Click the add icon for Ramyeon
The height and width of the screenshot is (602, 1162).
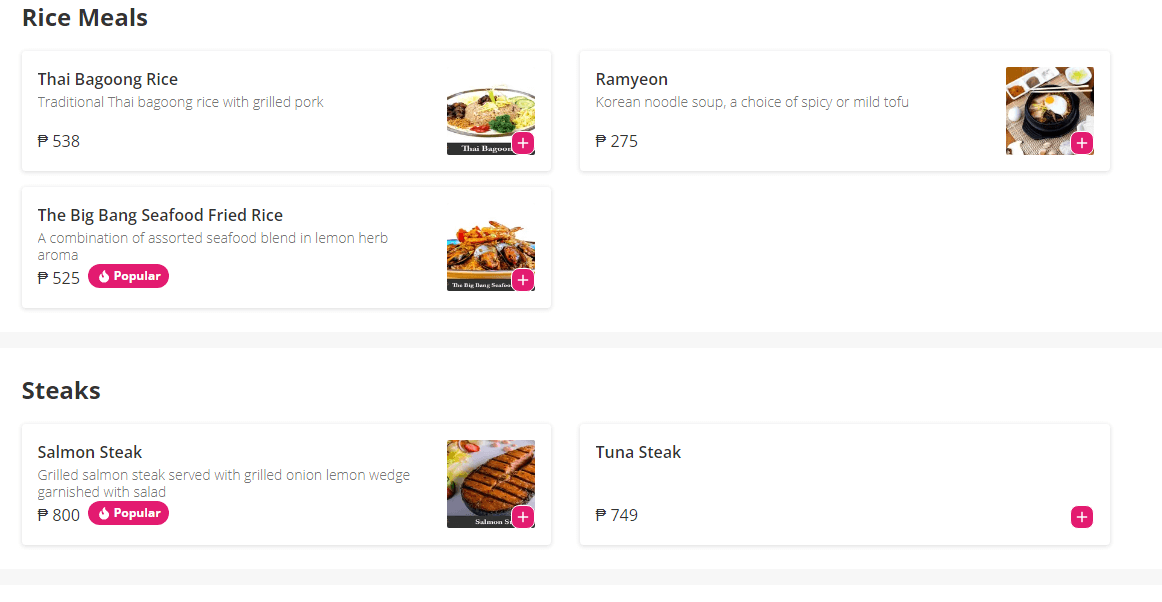(x=1081, y=143)
